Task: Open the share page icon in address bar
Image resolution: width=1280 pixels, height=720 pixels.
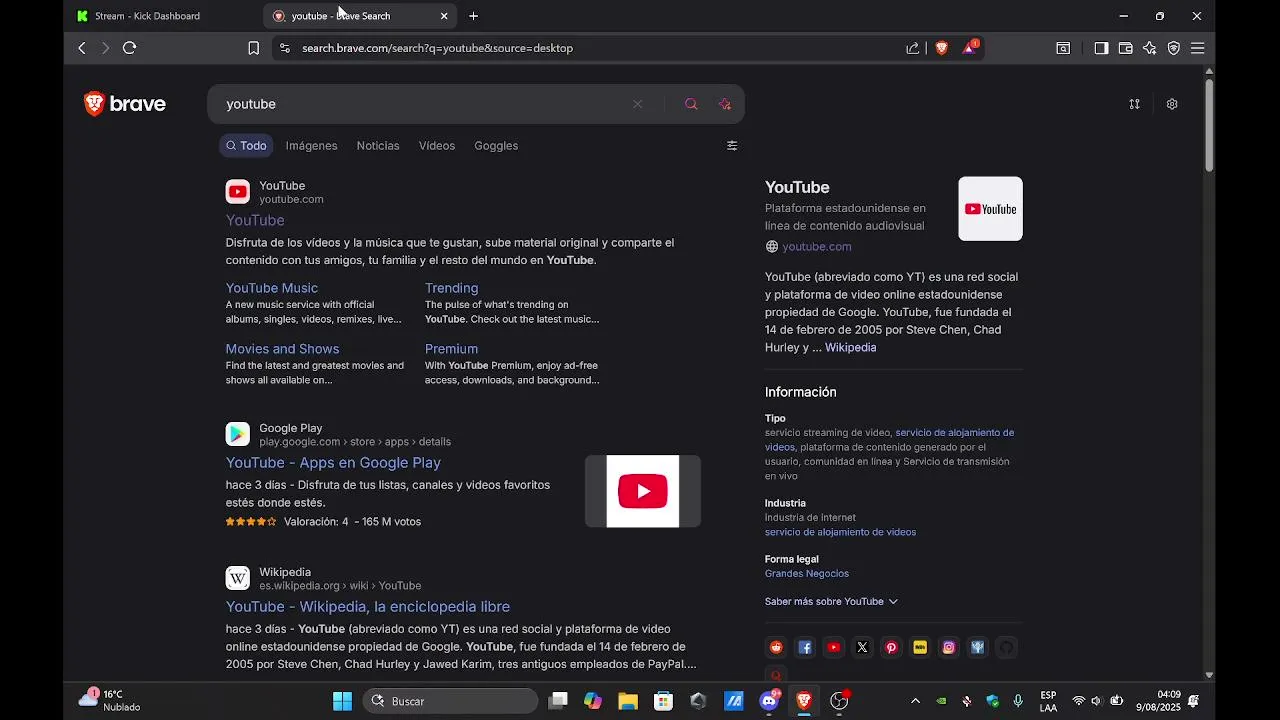Action: tap(912, 48)
